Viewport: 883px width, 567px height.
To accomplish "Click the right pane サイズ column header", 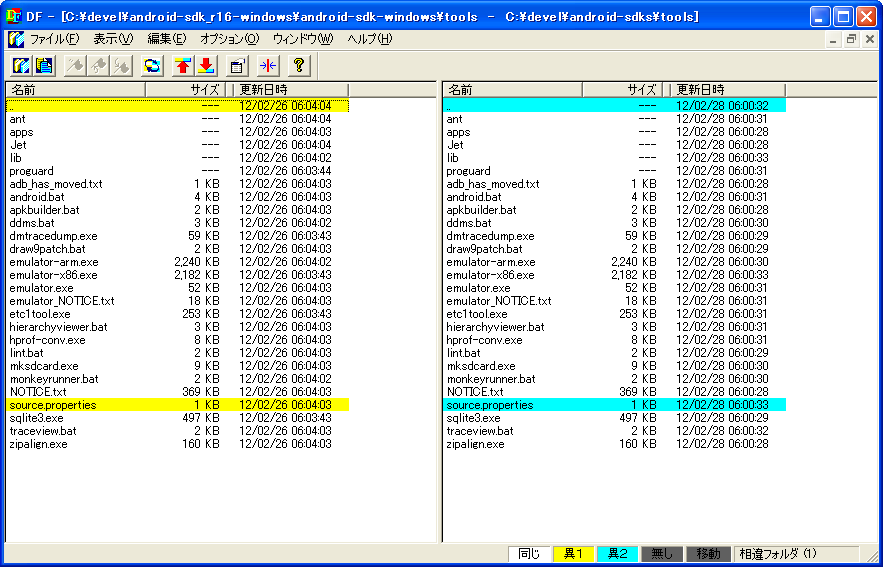I will [622, 90].
